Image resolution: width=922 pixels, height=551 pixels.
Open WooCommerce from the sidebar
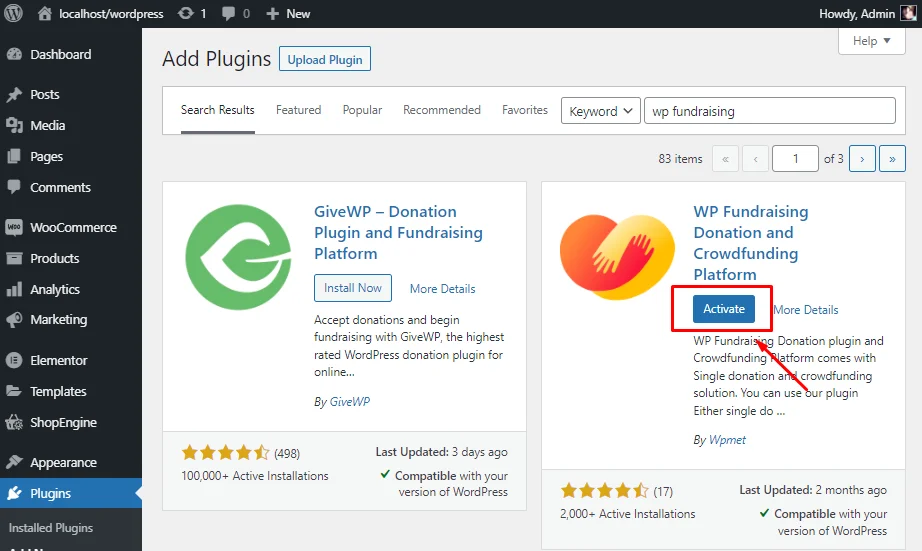(x=72, y=227)
